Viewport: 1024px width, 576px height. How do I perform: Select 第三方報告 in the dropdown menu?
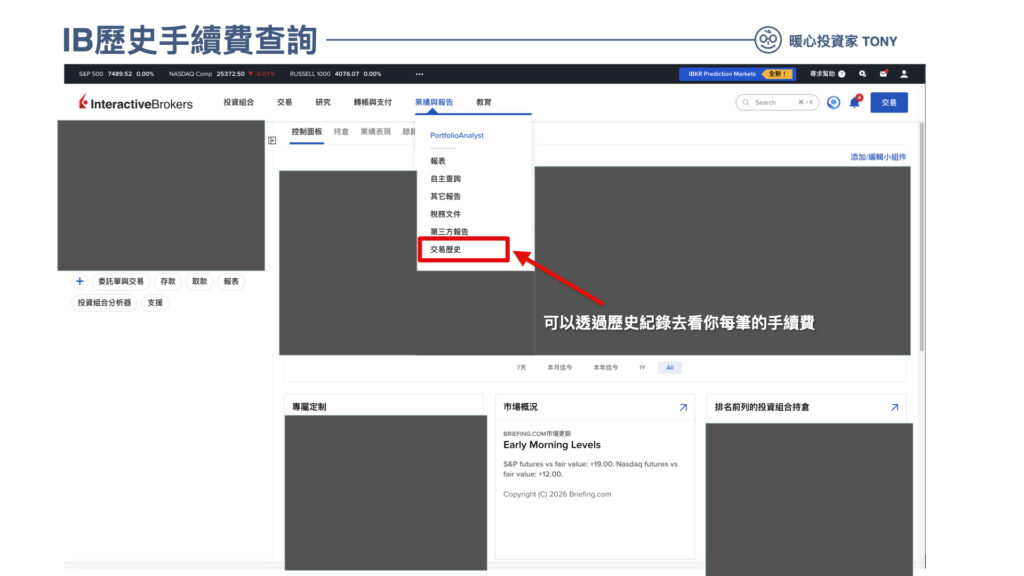[x=449, y=231]
